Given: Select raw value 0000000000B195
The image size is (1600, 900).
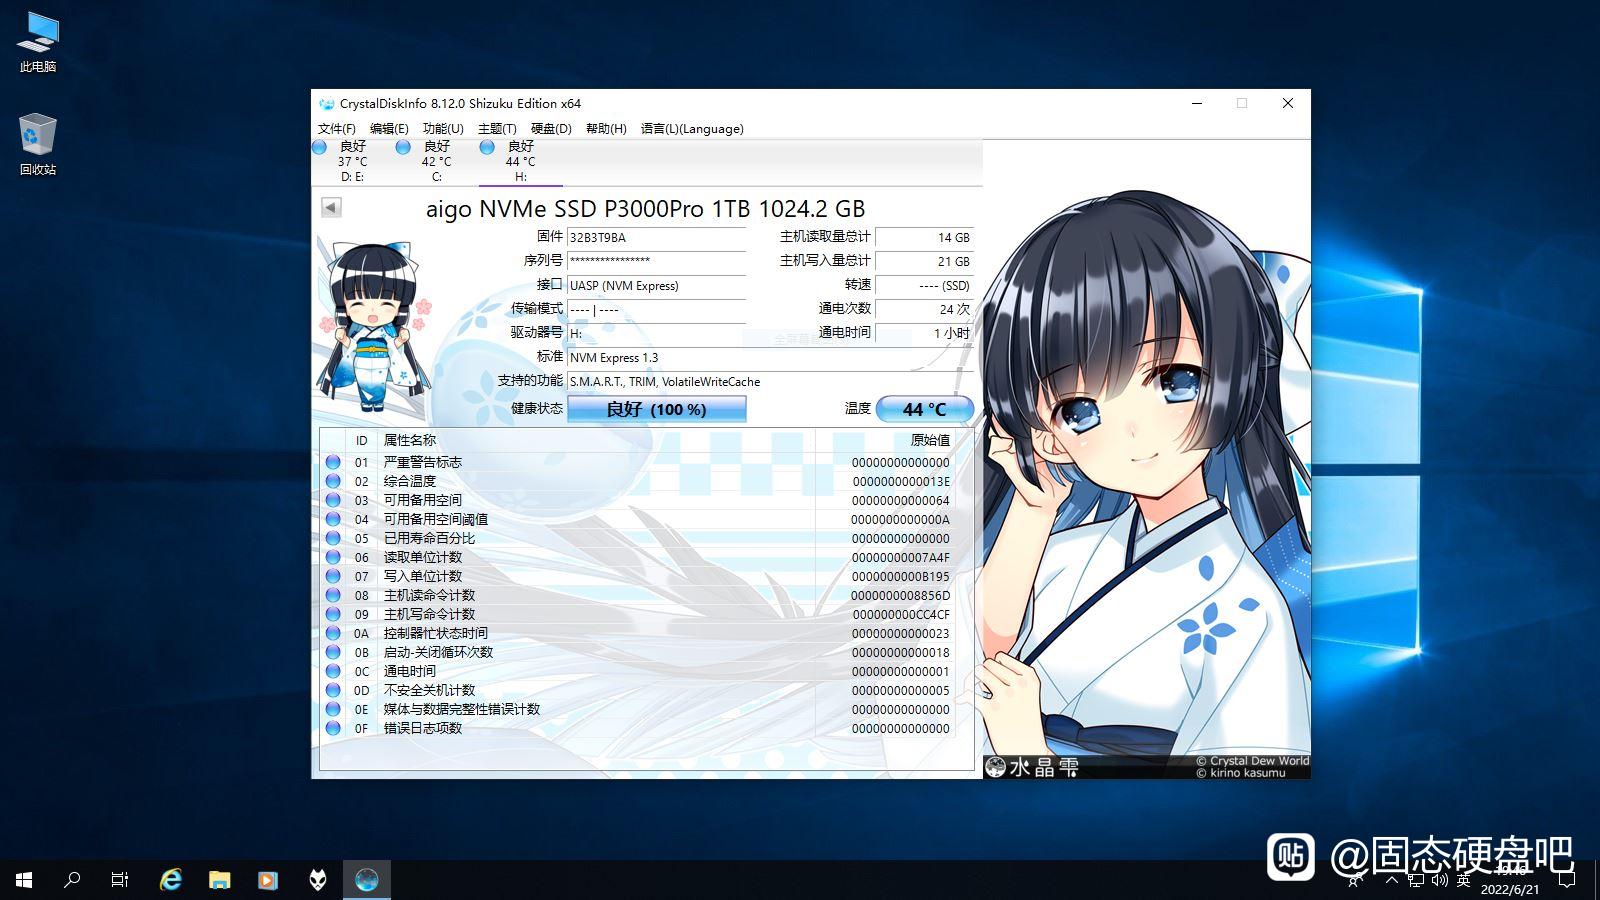Looking at the screenshot, I should click(x=901, y=577).
